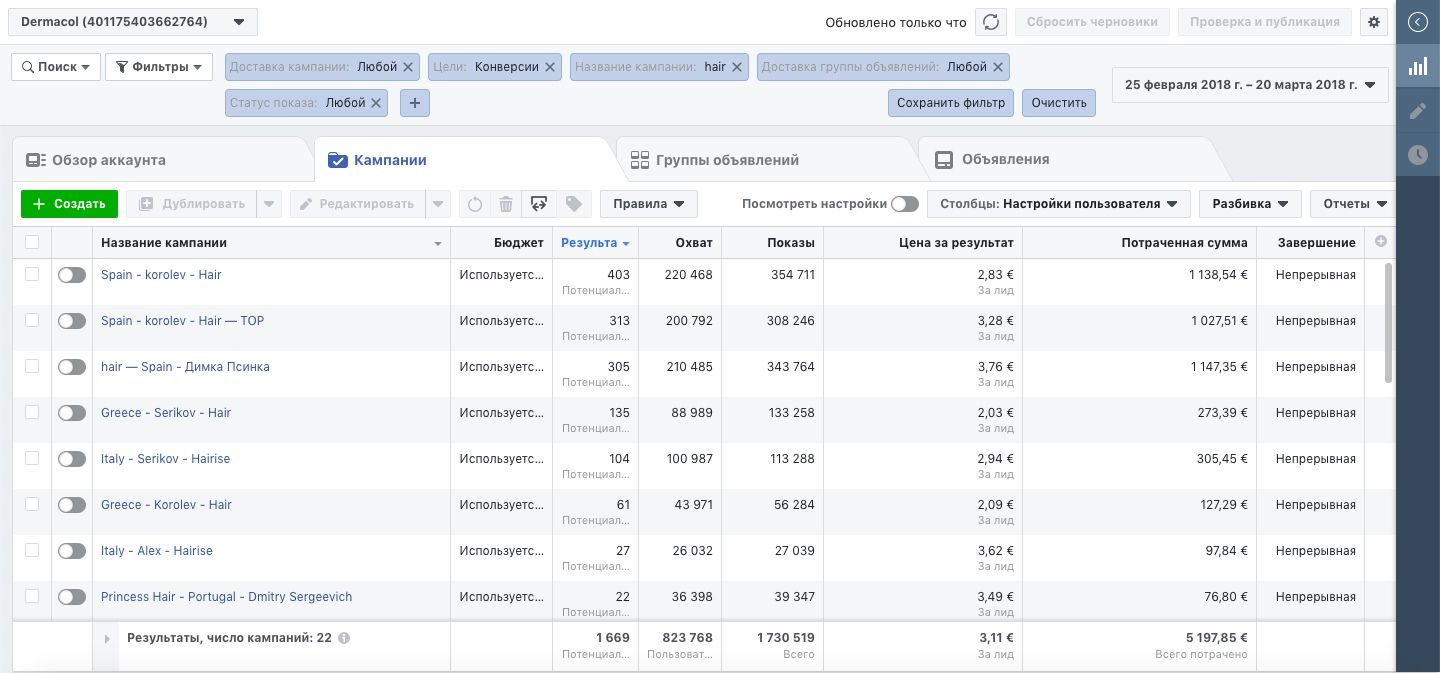
Task: Open the Dermacol account selector
Action: click(x=133, y=22)
